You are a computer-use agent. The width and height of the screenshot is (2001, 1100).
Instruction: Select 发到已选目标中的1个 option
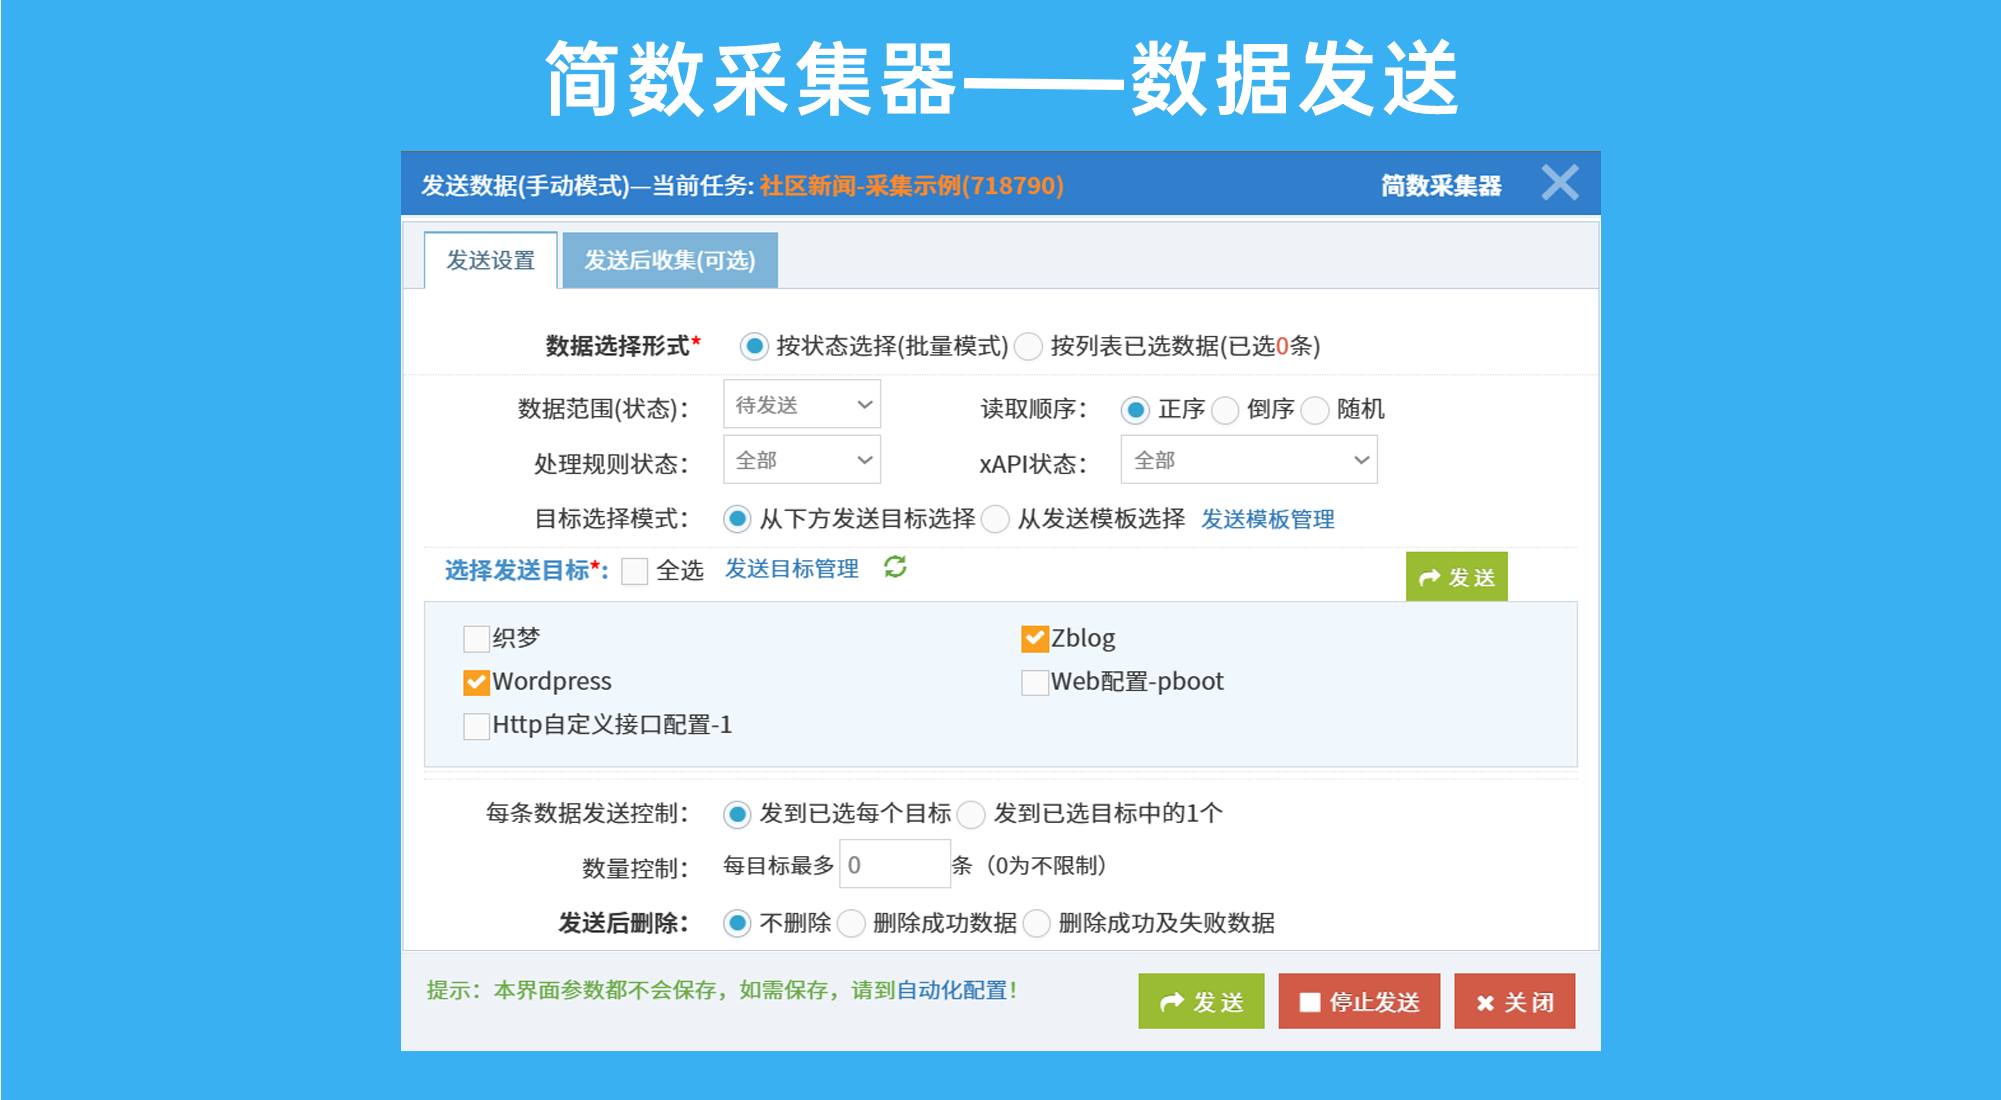971,814
